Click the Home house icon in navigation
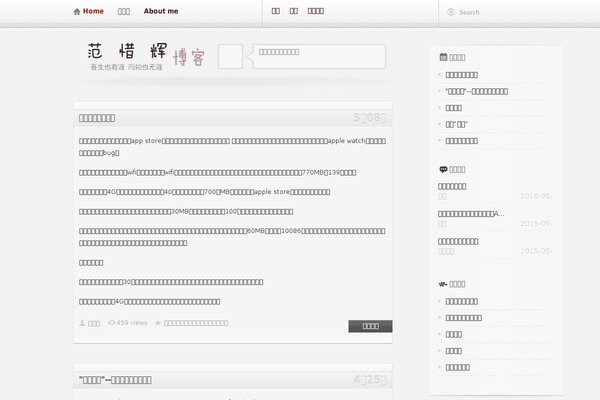The image size is (600, 400). pyautogui.click(x=77, y=12)
